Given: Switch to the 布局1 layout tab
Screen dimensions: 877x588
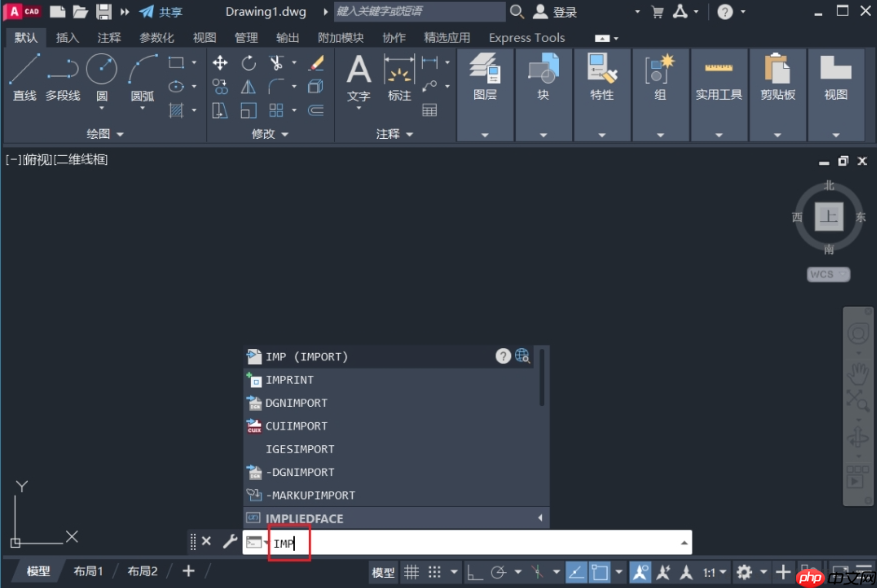Looking at the screenshot, I should point(88,571).
